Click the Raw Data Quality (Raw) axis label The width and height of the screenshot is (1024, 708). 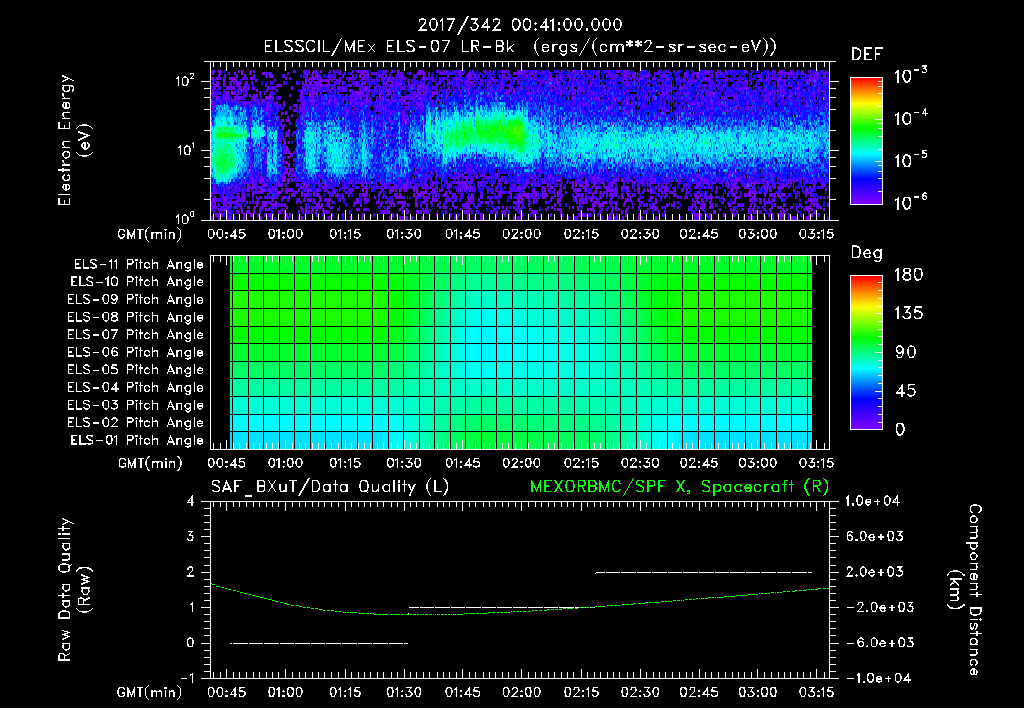(x=74, y=590)
